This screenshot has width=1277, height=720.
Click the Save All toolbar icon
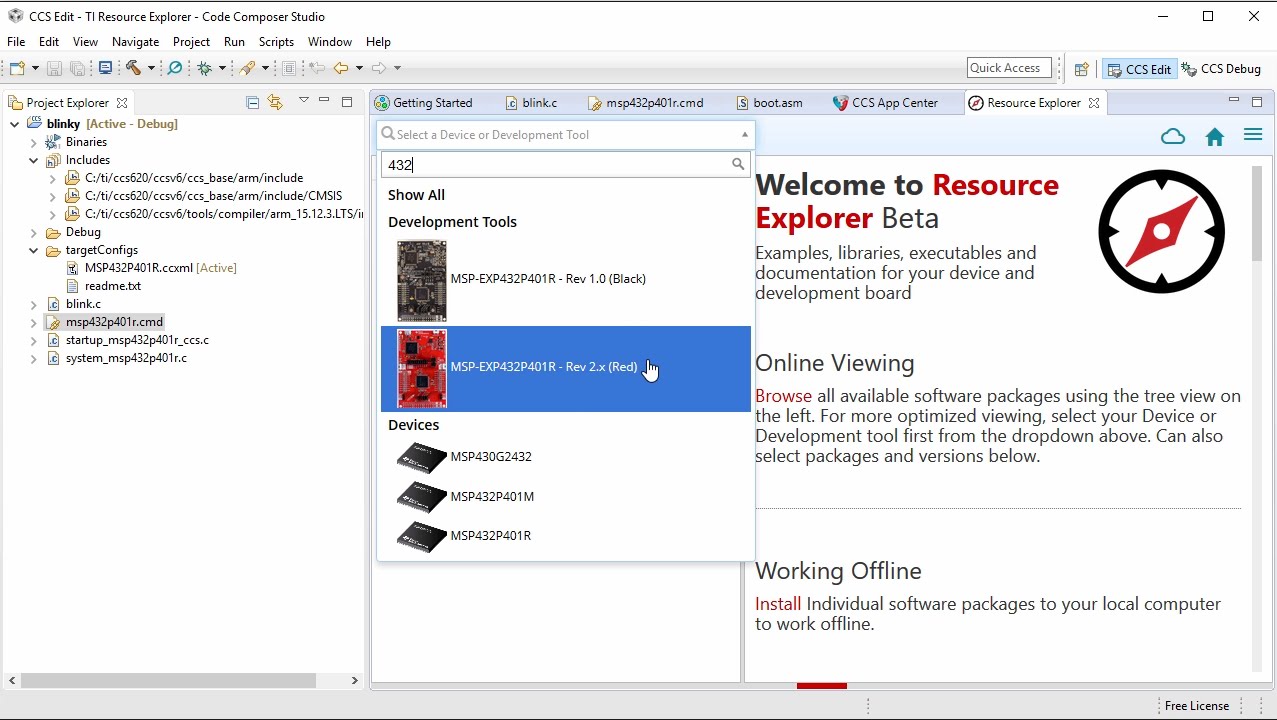[x=78, y=68]
